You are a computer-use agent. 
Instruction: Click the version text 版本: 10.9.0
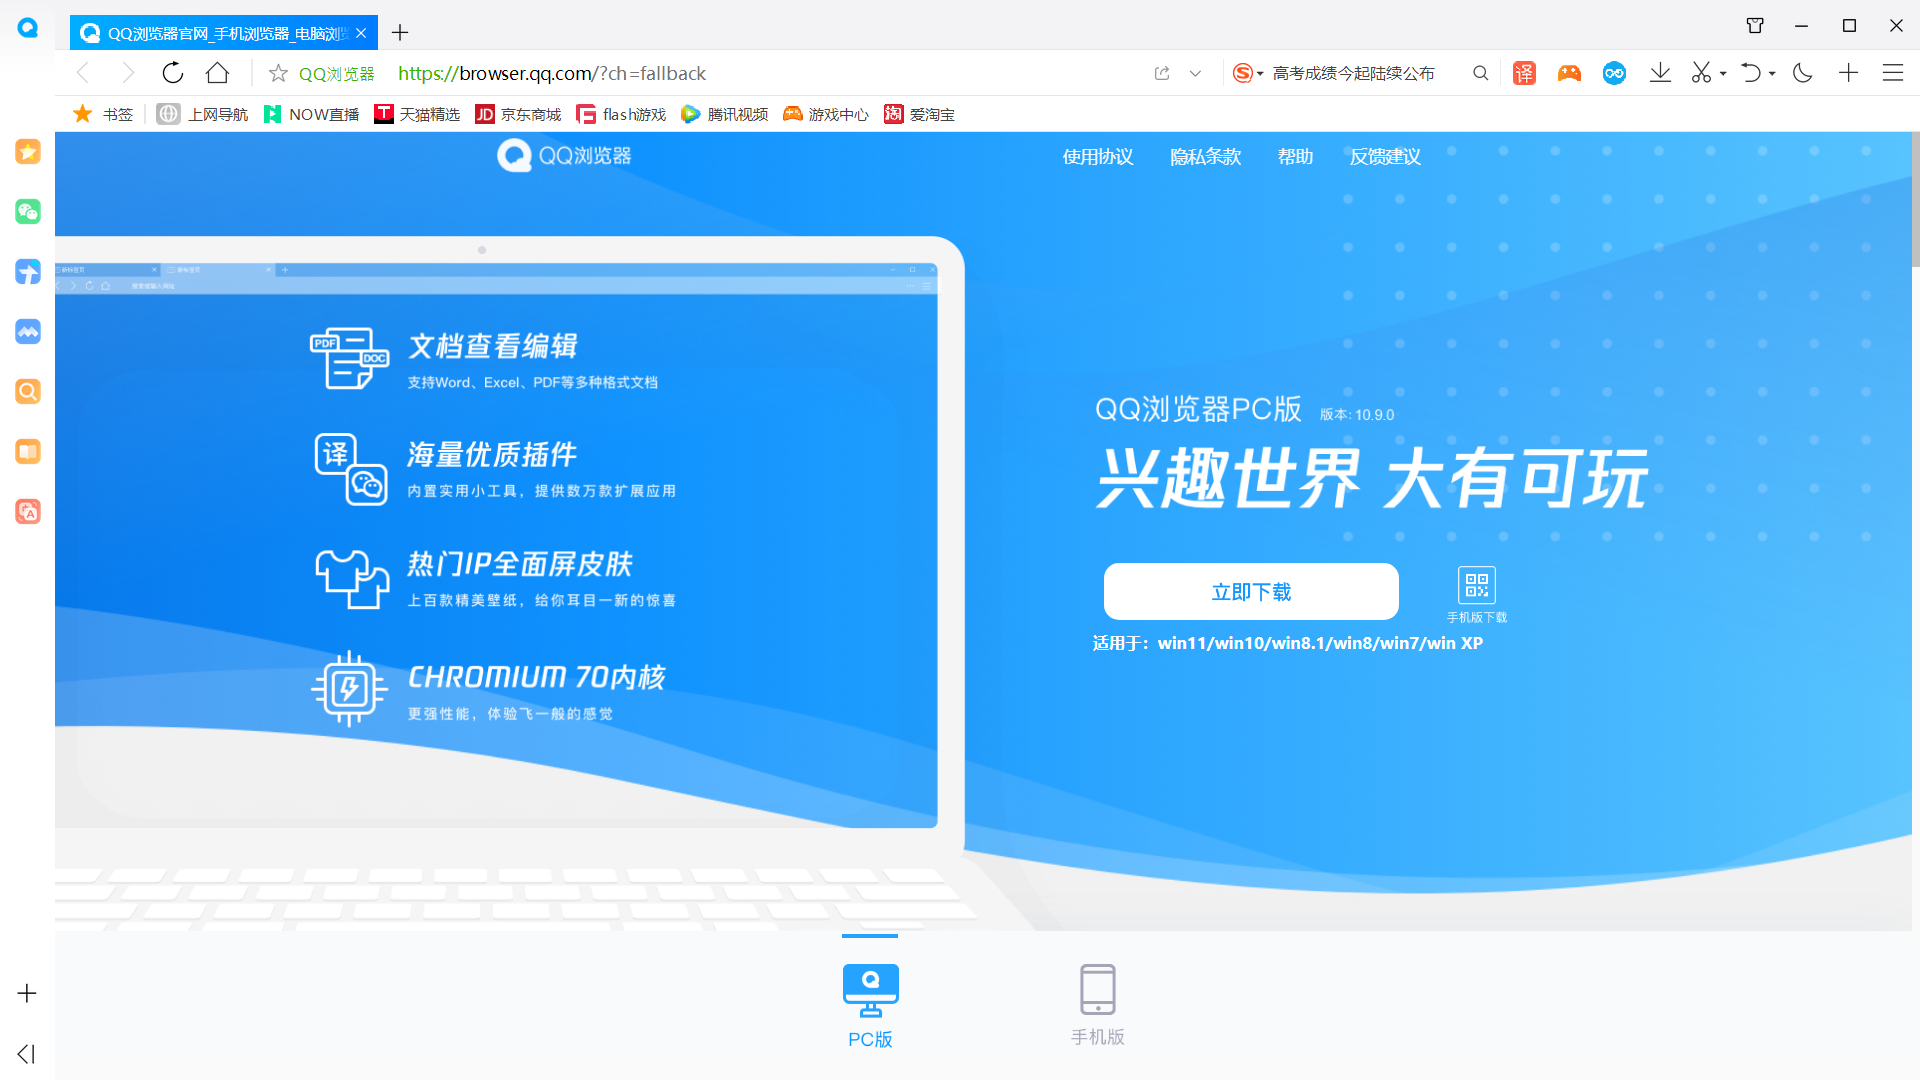[1357, 415]
